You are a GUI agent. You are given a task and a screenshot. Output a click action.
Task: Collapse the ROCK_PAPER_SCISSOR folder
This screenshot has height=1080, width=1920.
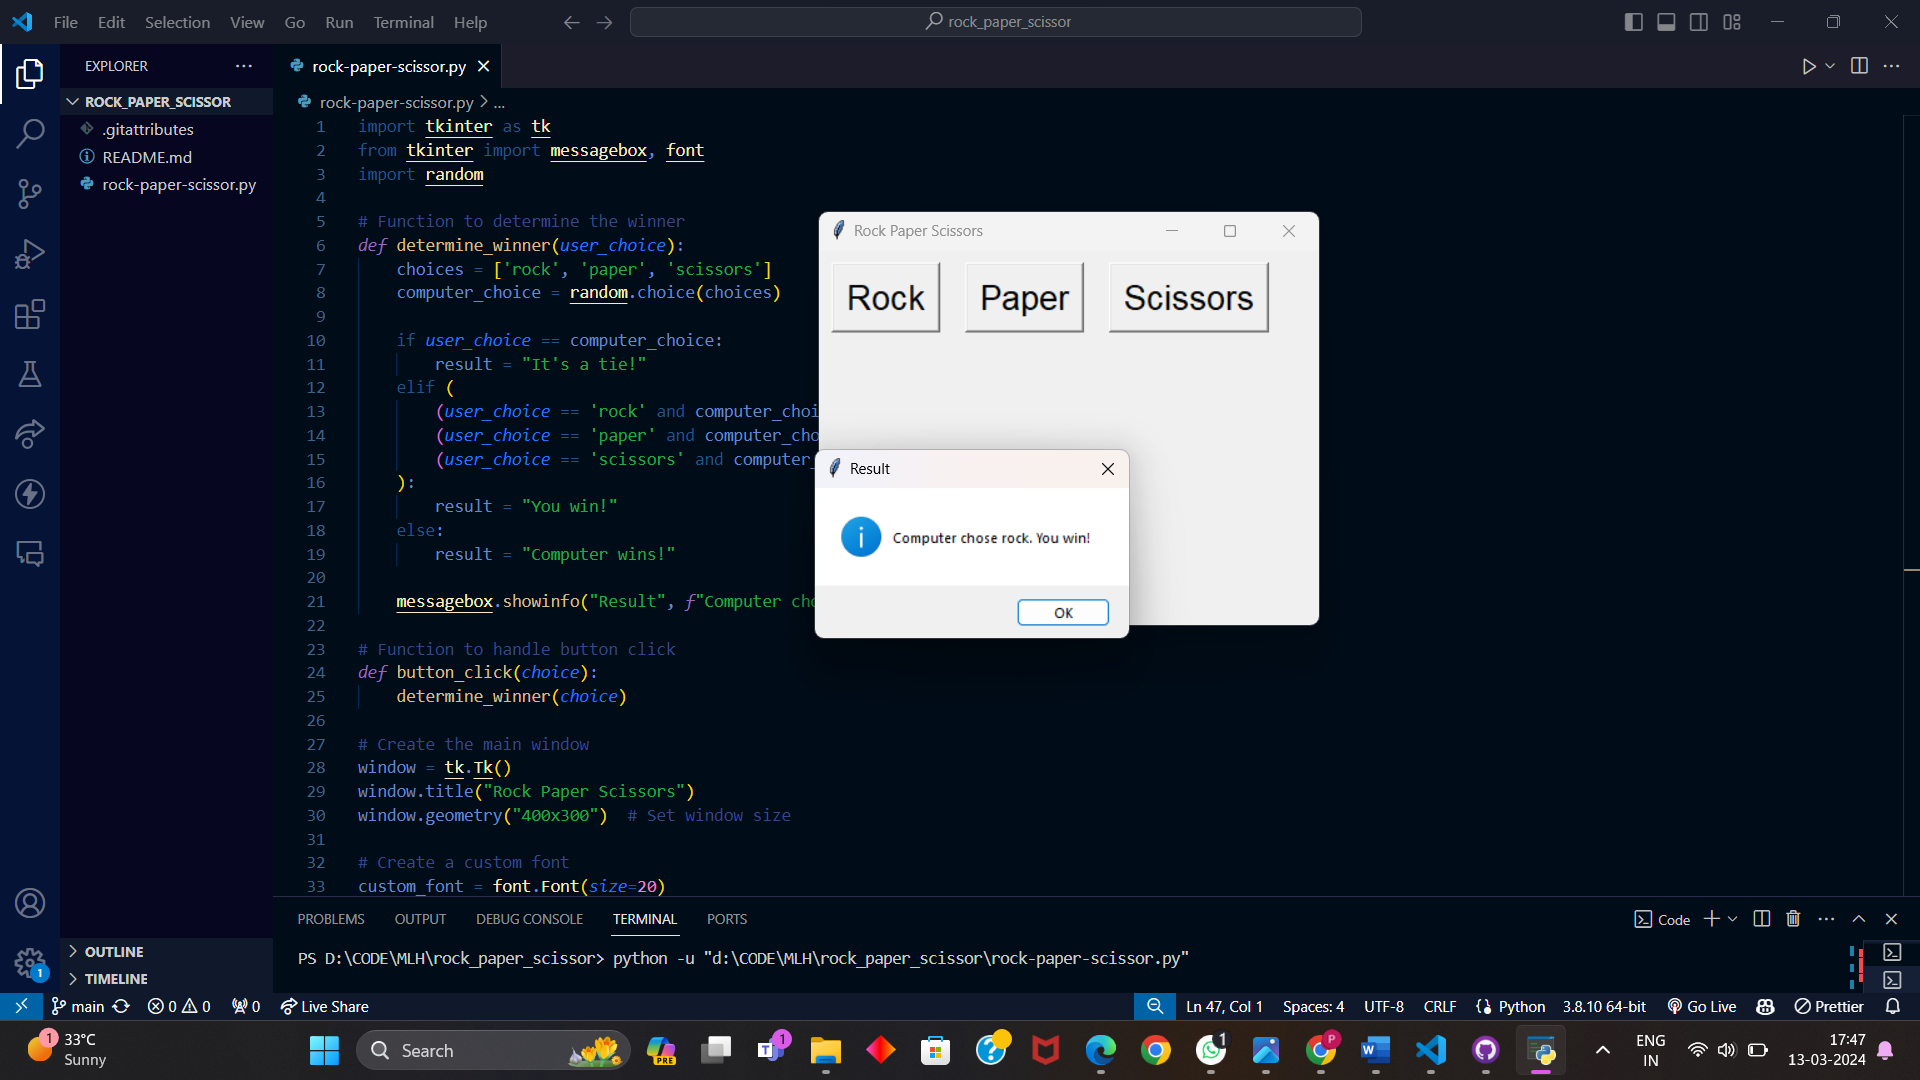coord(157,102)
